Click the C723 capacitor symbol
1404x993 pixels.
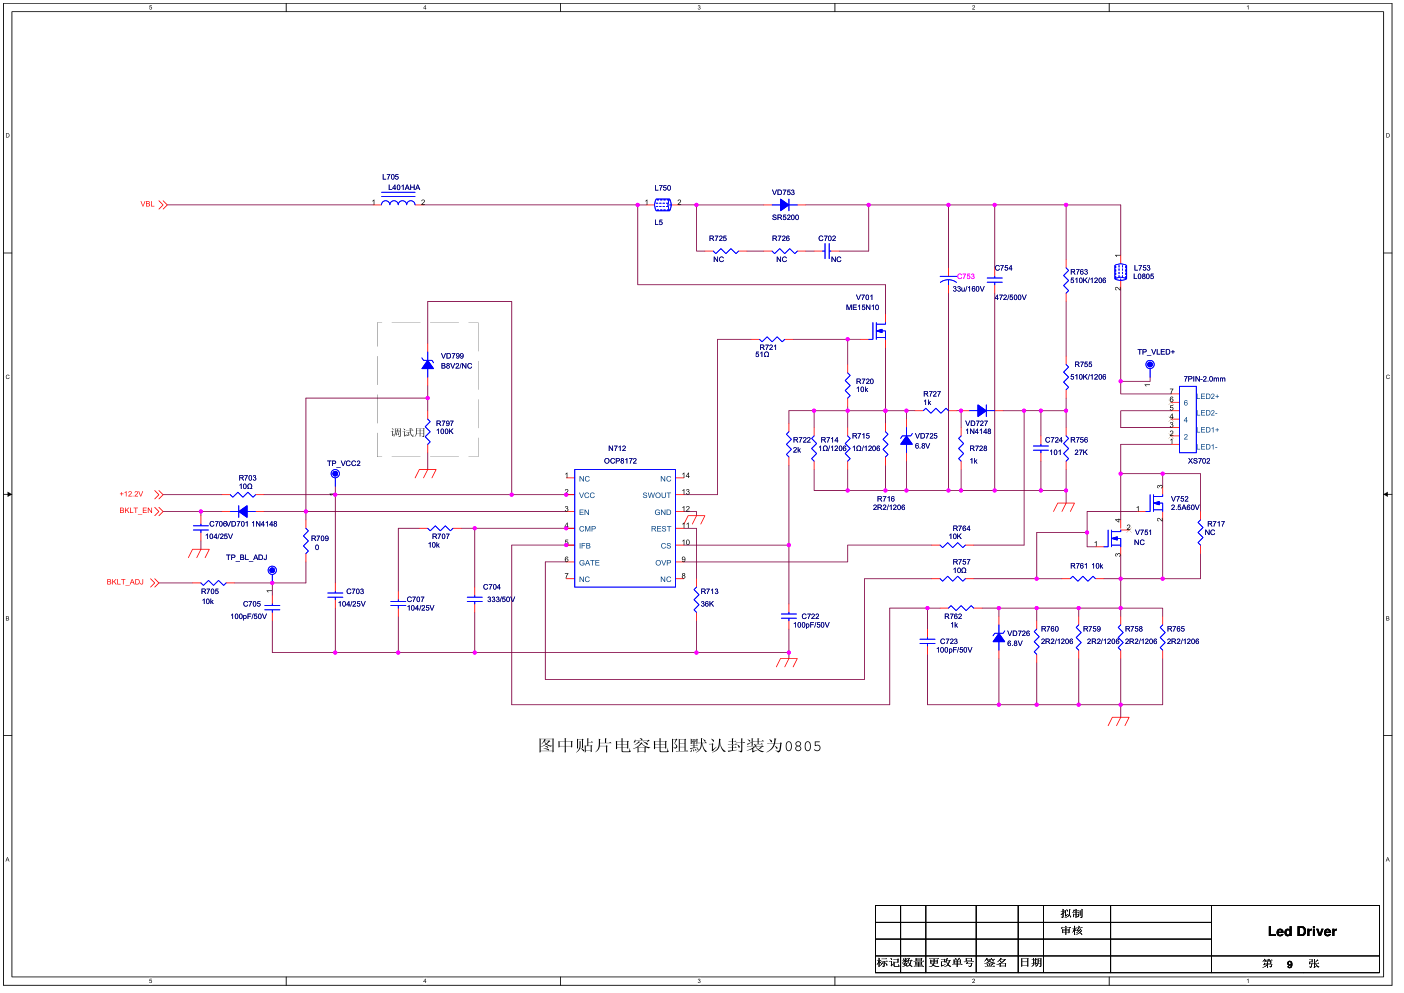928,641
